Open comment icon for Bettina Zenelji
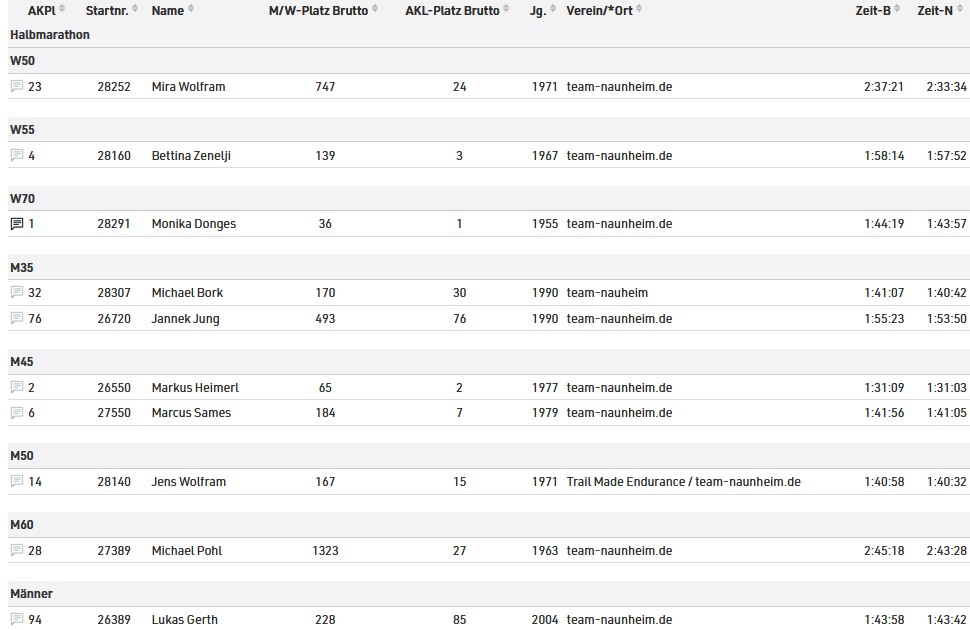This screenshot has width=970, height=630. click(x=17, y=155)
